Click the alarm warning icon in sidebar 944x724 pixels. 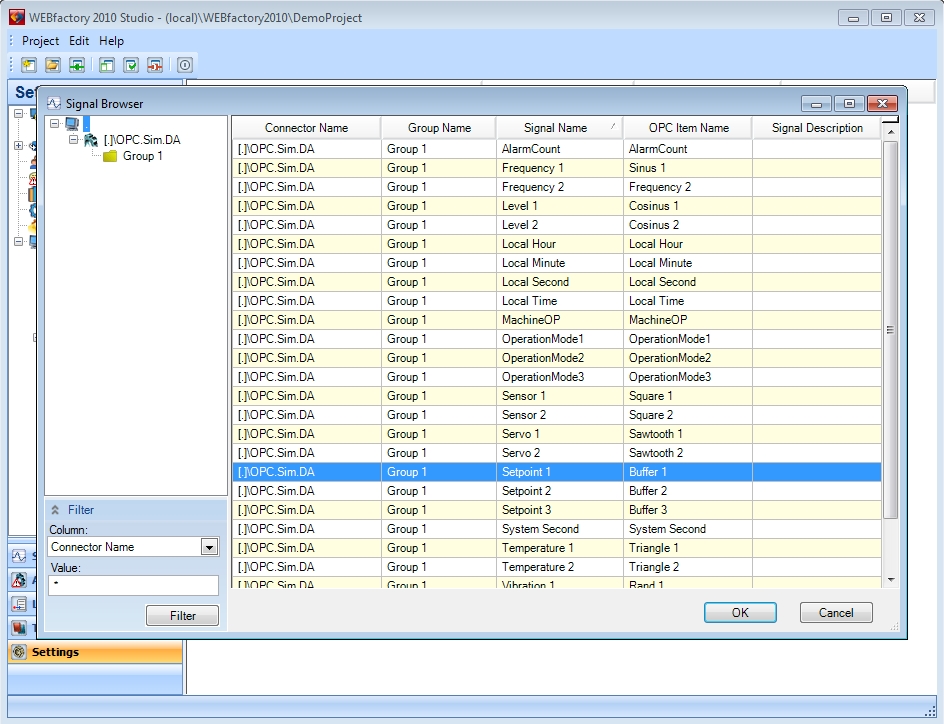18,580
